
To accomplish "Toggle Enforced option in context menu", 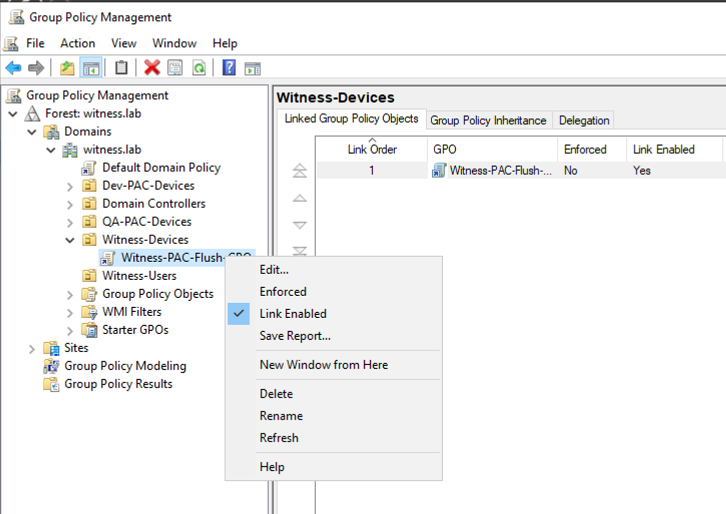I will click(x=282, y=291).
